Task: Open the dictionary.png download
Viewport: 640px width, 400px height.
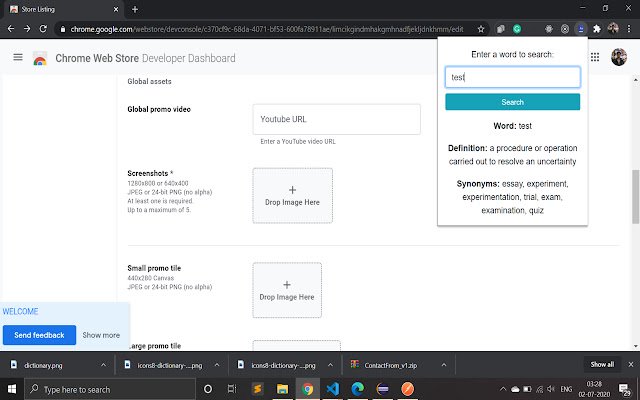Action: [43, 365]
